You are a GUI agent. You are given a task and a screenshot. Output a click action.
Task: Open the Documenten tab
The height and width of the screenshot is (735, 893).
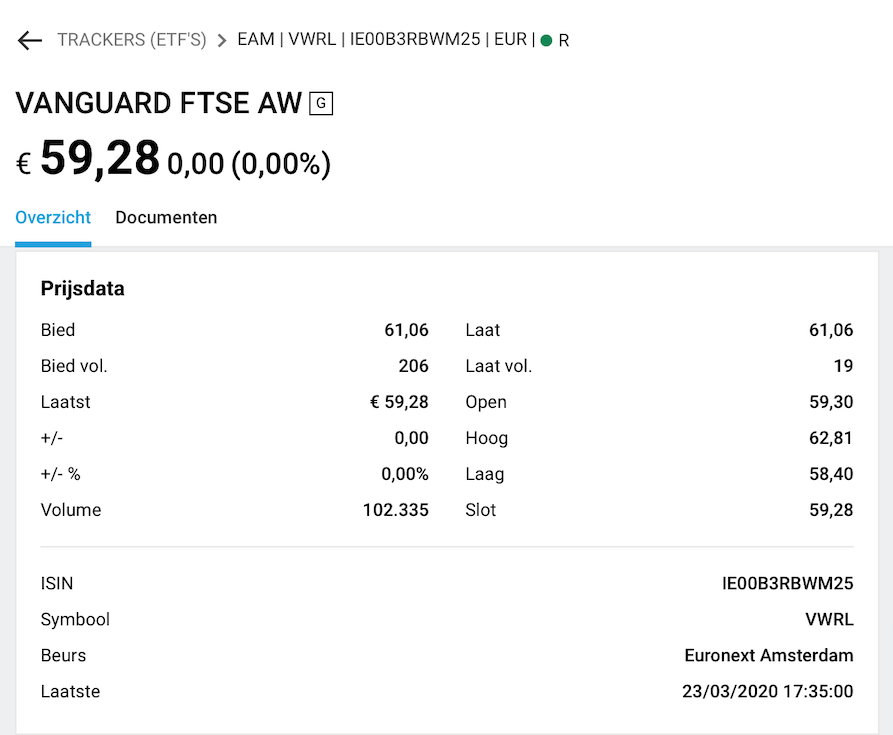point(166,218)
